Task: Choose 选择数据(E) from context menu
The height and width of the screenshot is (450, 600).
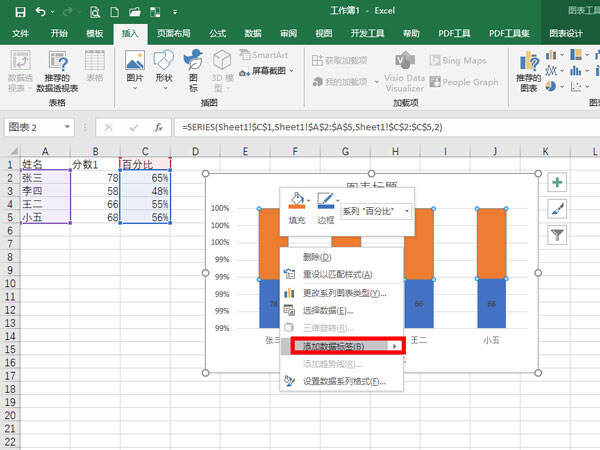Action: tap(341, 310)
